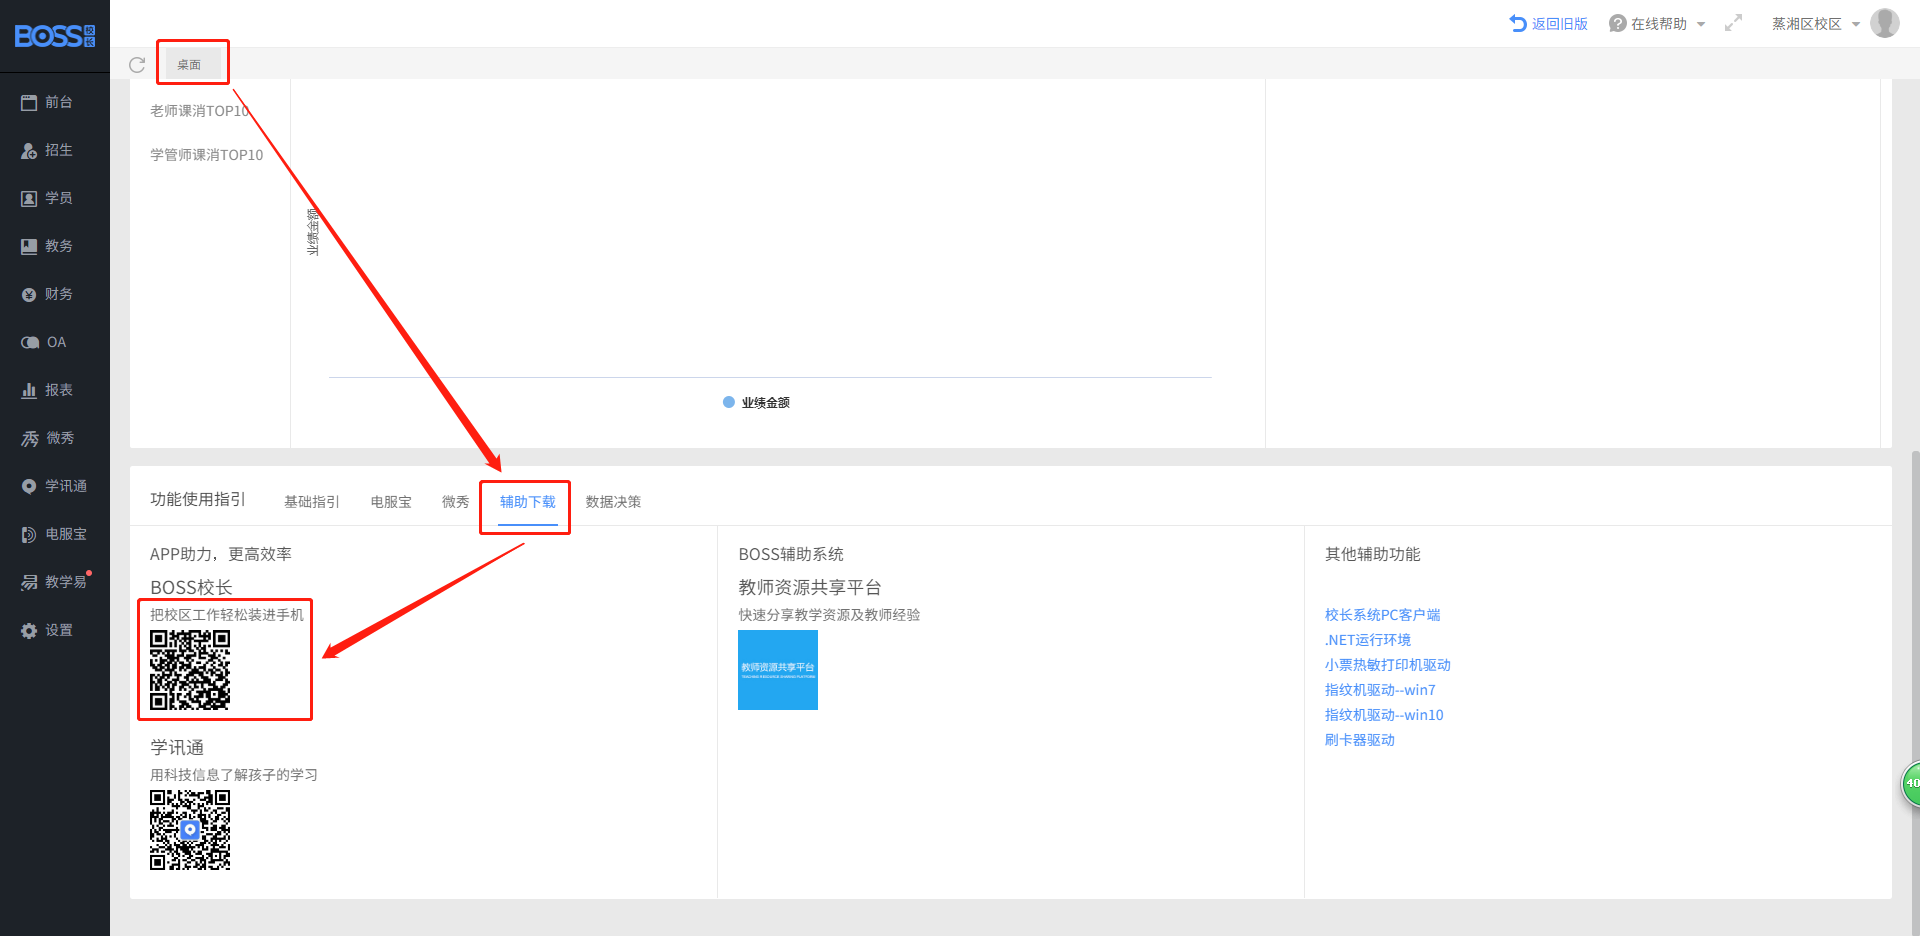Image resolution: width=1920 pixels, height=936 pixels.
Task: Click the user avatar icon
Action: [x=1885, y=23]
